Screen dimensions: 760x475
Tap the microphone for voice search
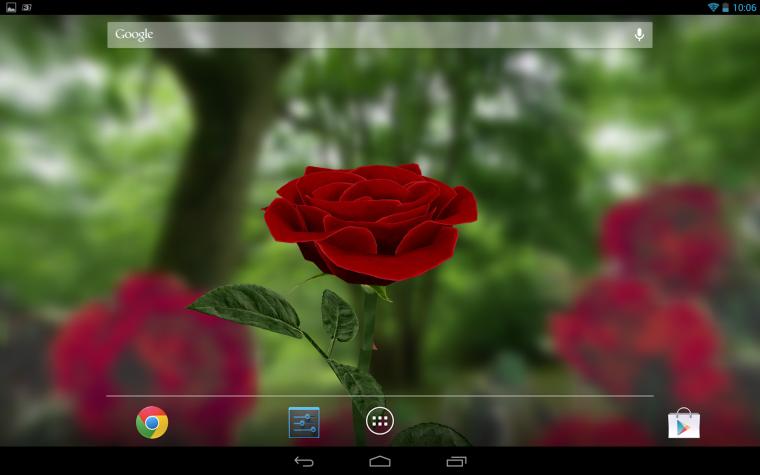coord(639,34)
